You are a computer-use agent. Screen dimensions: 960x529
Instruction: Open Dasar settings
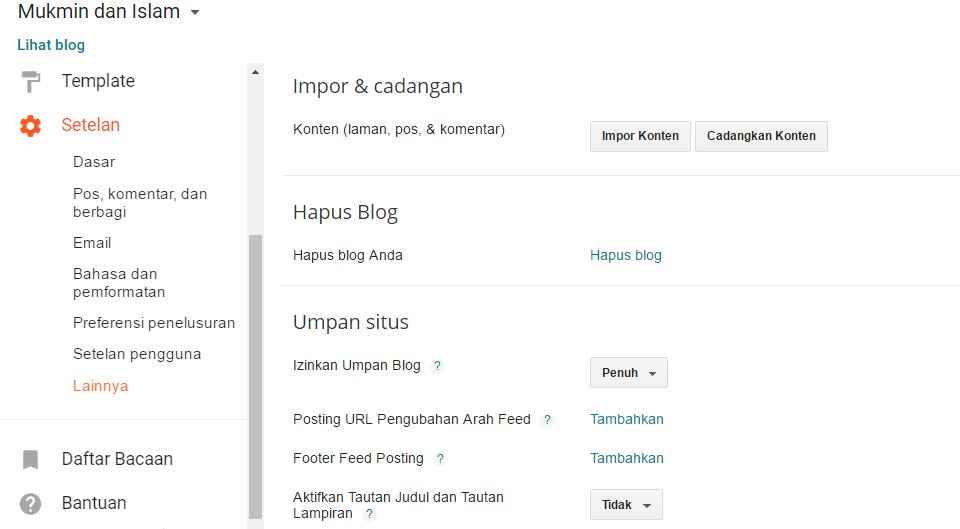[94, 162]
